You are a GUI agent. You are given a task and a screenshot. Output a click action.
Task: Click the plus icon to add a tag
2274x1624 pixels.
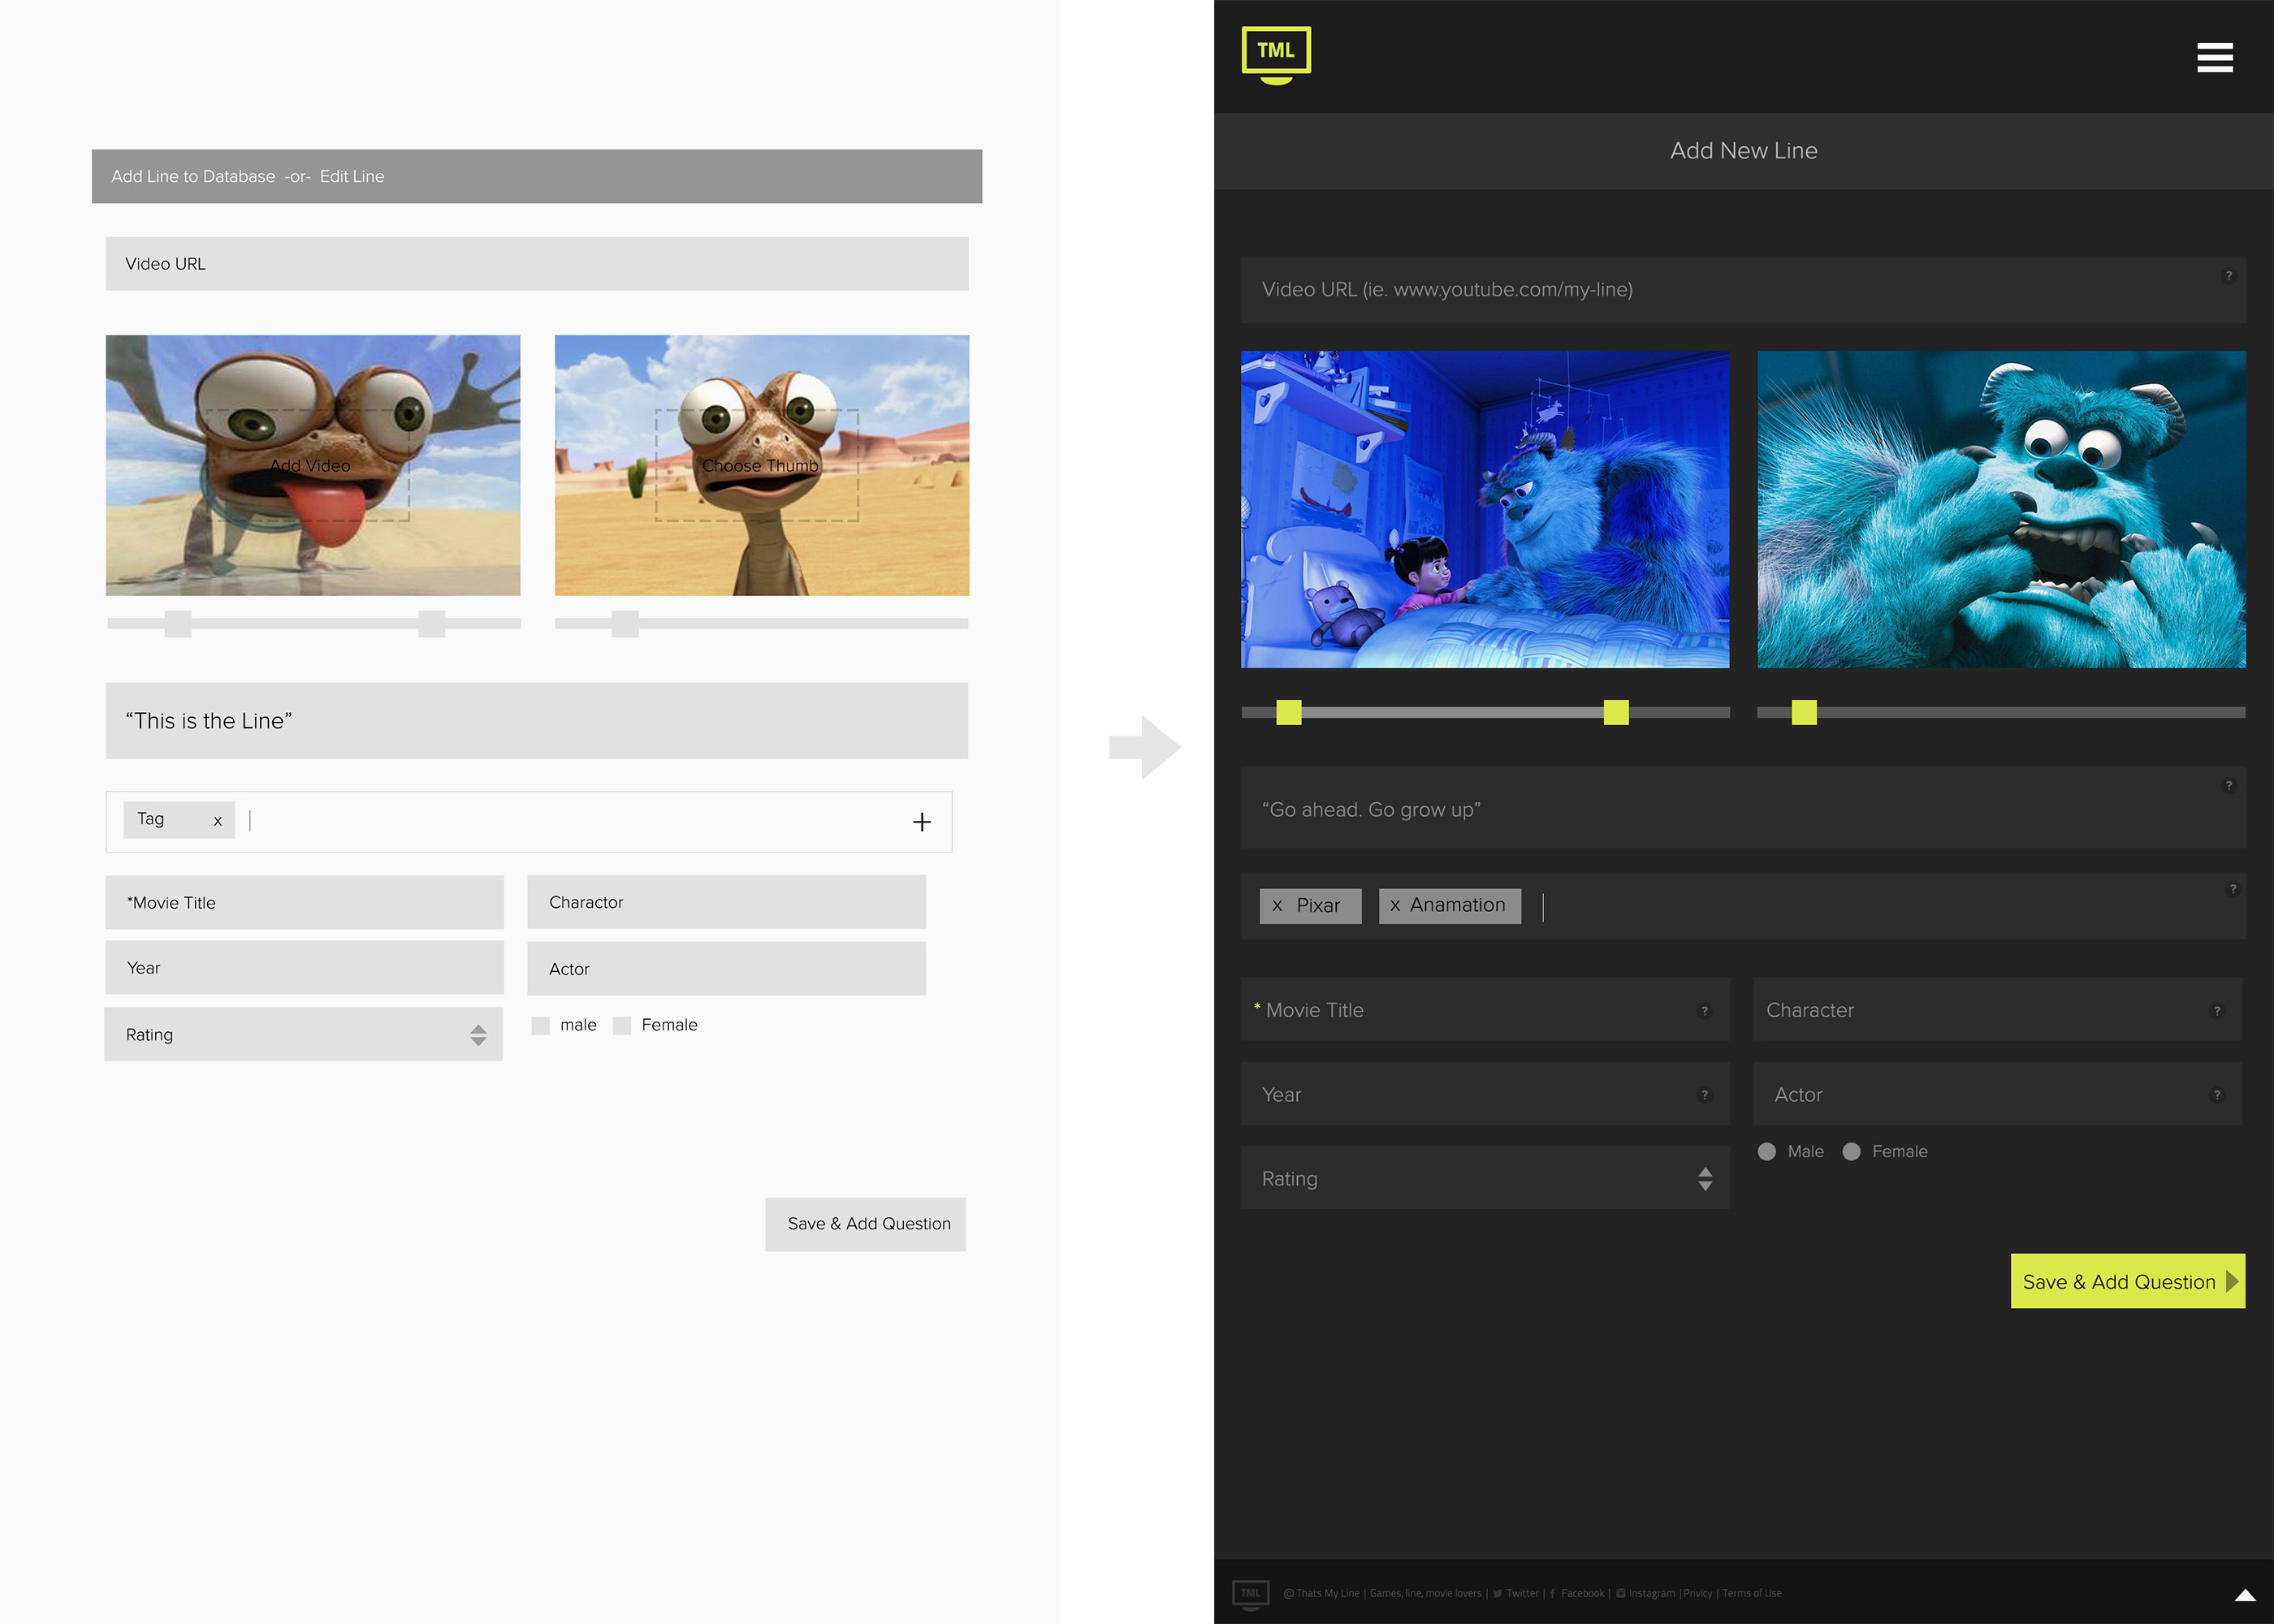922,822
